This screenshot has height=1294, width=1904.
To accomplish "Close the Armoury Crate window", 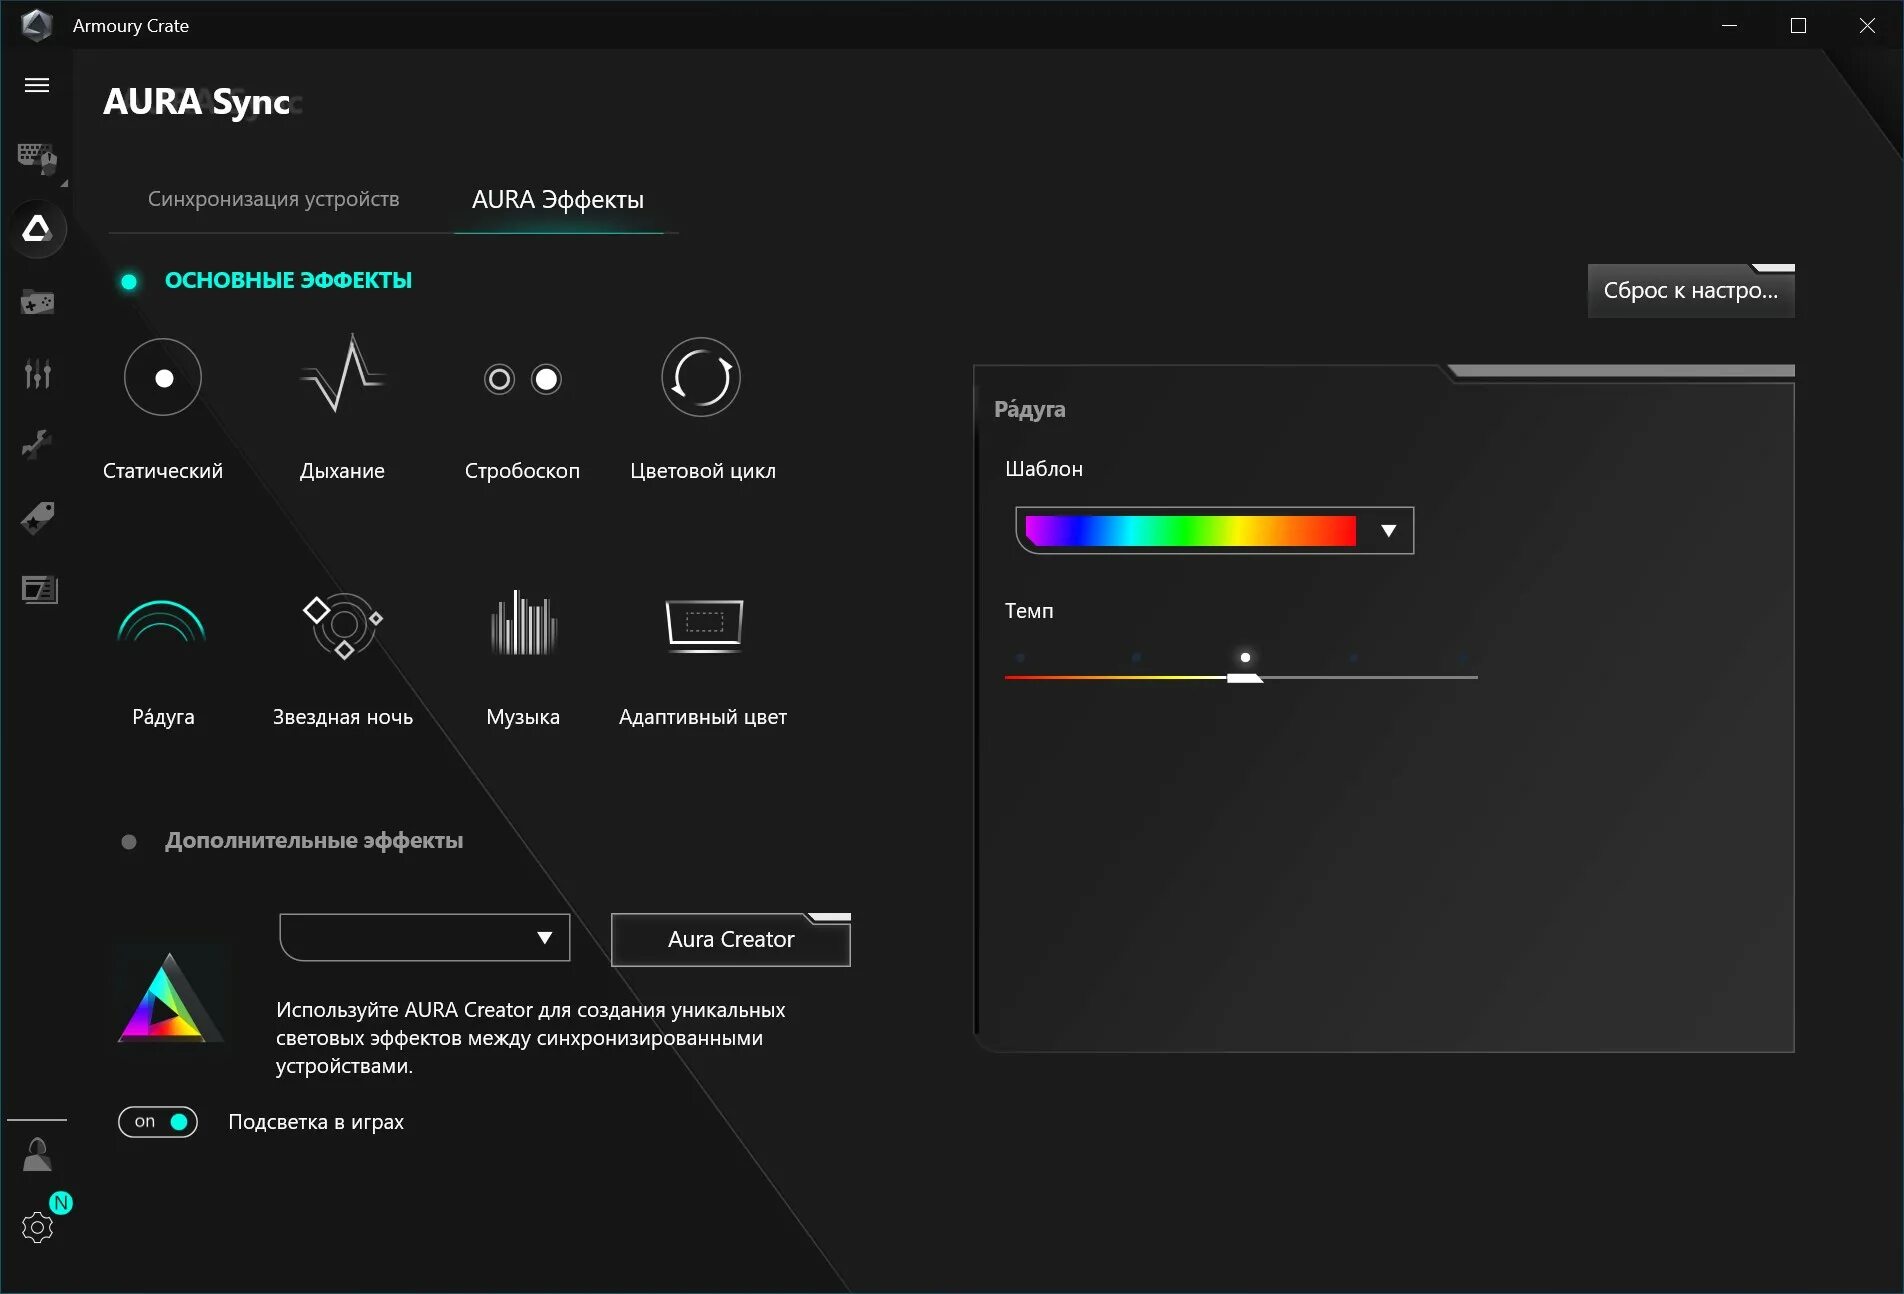I will 1867,25.
